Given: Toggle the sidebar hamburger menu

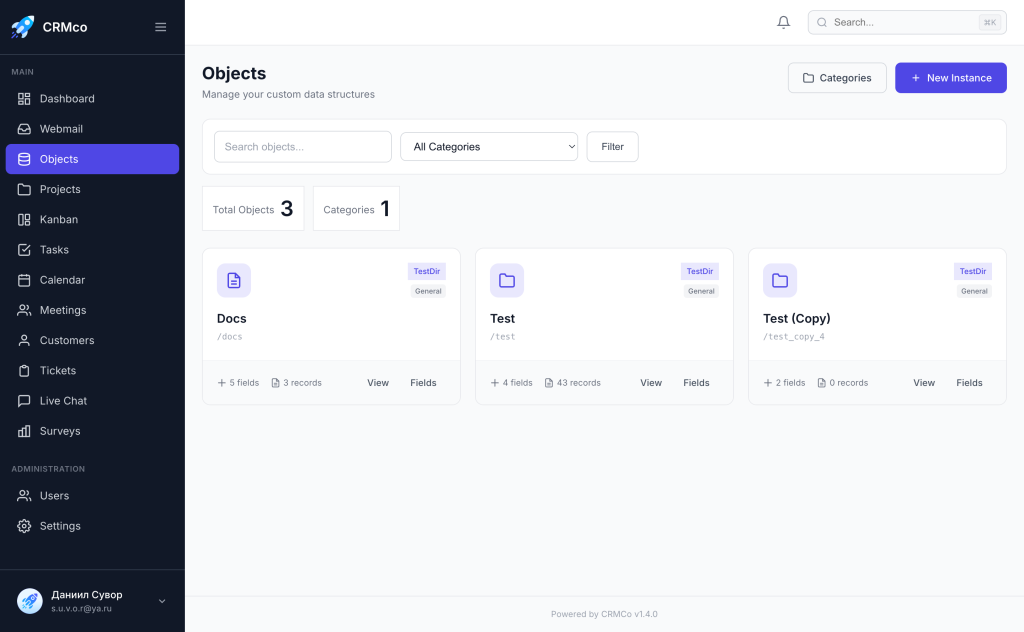Looking at the screenshot, I should click(160, 27).
